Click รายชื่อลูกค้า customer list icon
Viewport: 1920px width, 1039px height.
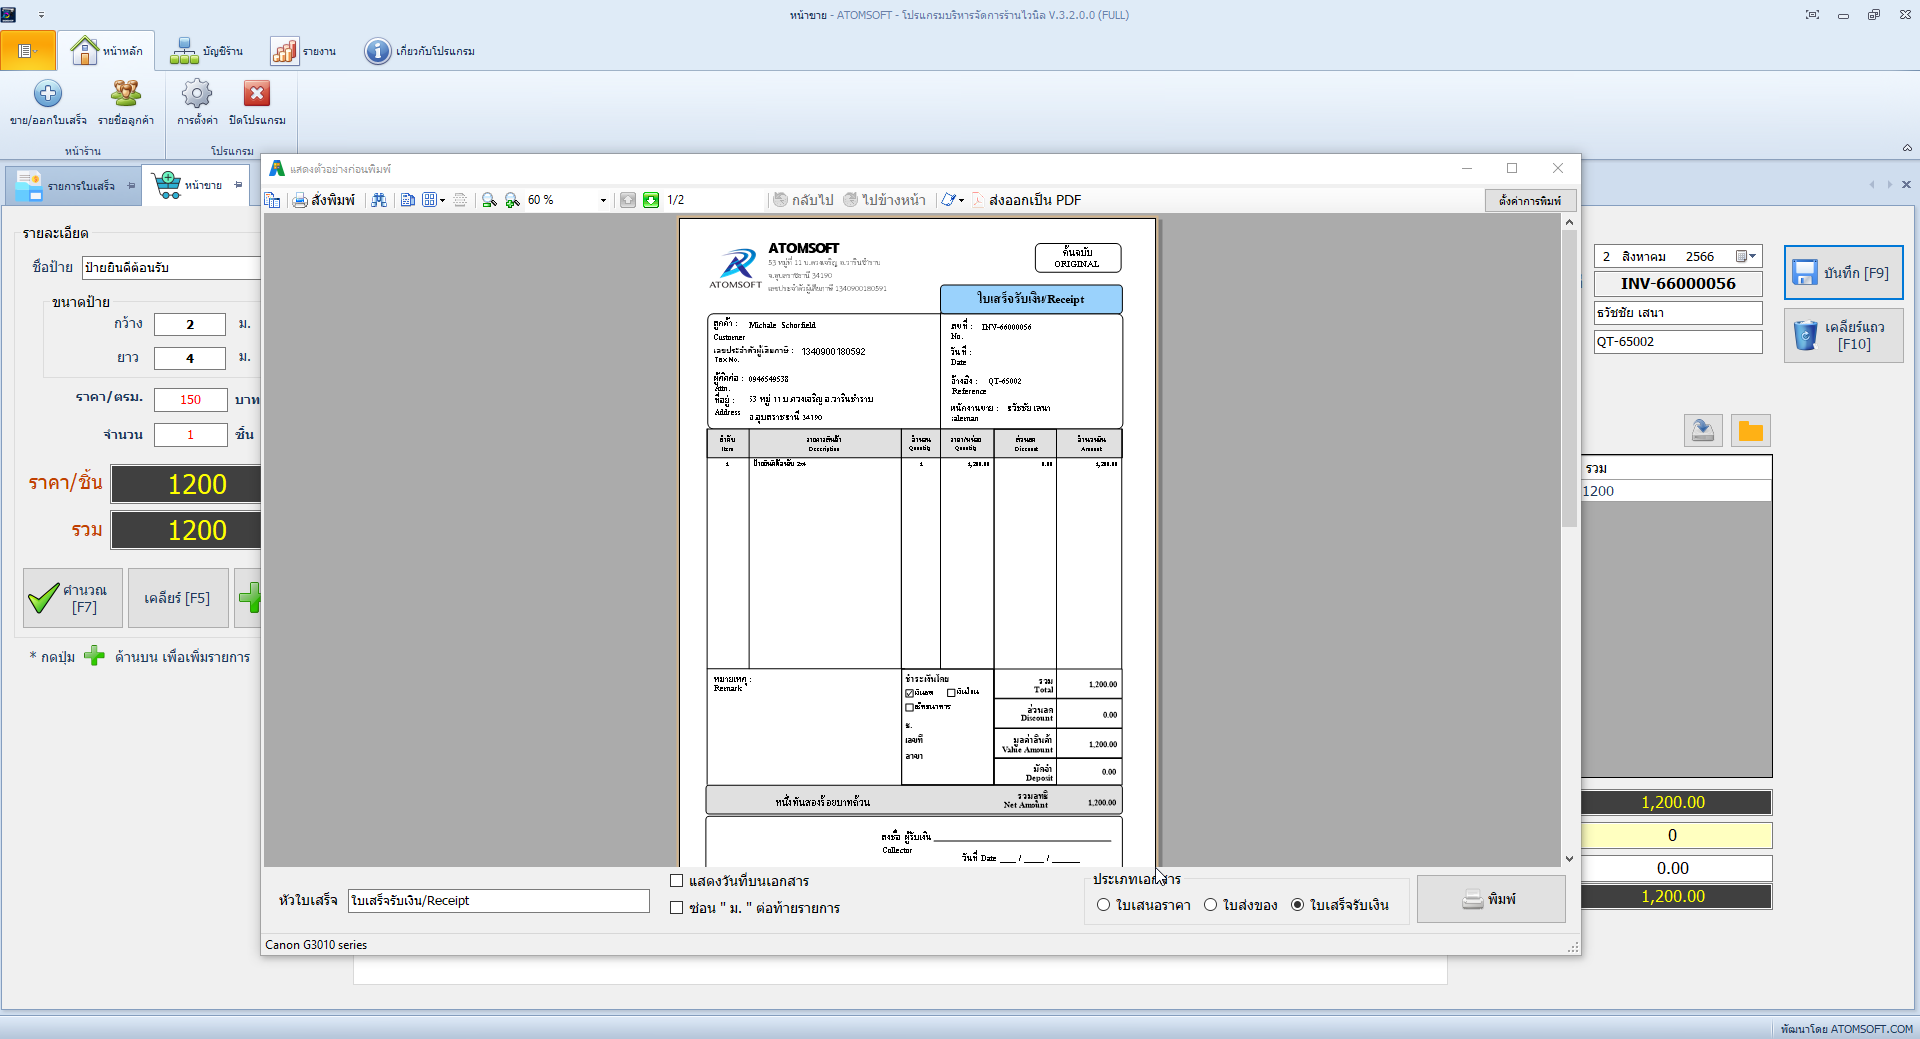click(x=126, y=94)
